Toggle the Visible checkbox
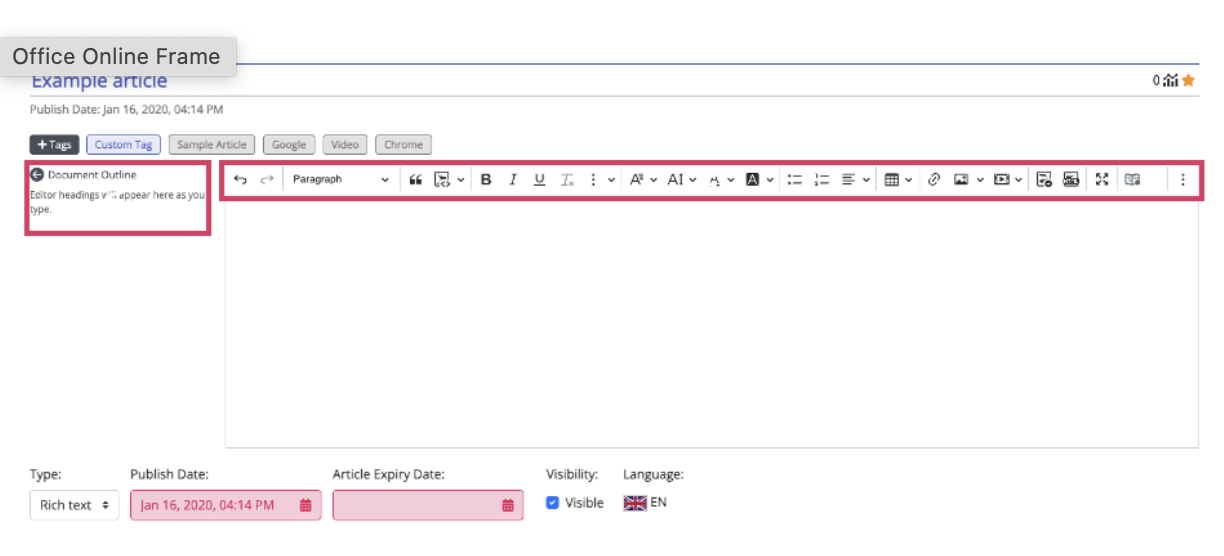The width and height of the screenshot is (1224, 556). click(552, 503)
